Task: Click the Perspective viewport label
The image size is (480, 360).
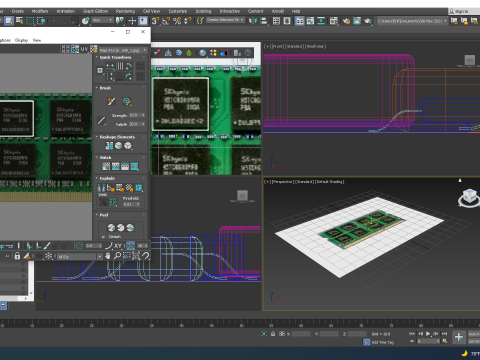Action: tap(283, 182)
